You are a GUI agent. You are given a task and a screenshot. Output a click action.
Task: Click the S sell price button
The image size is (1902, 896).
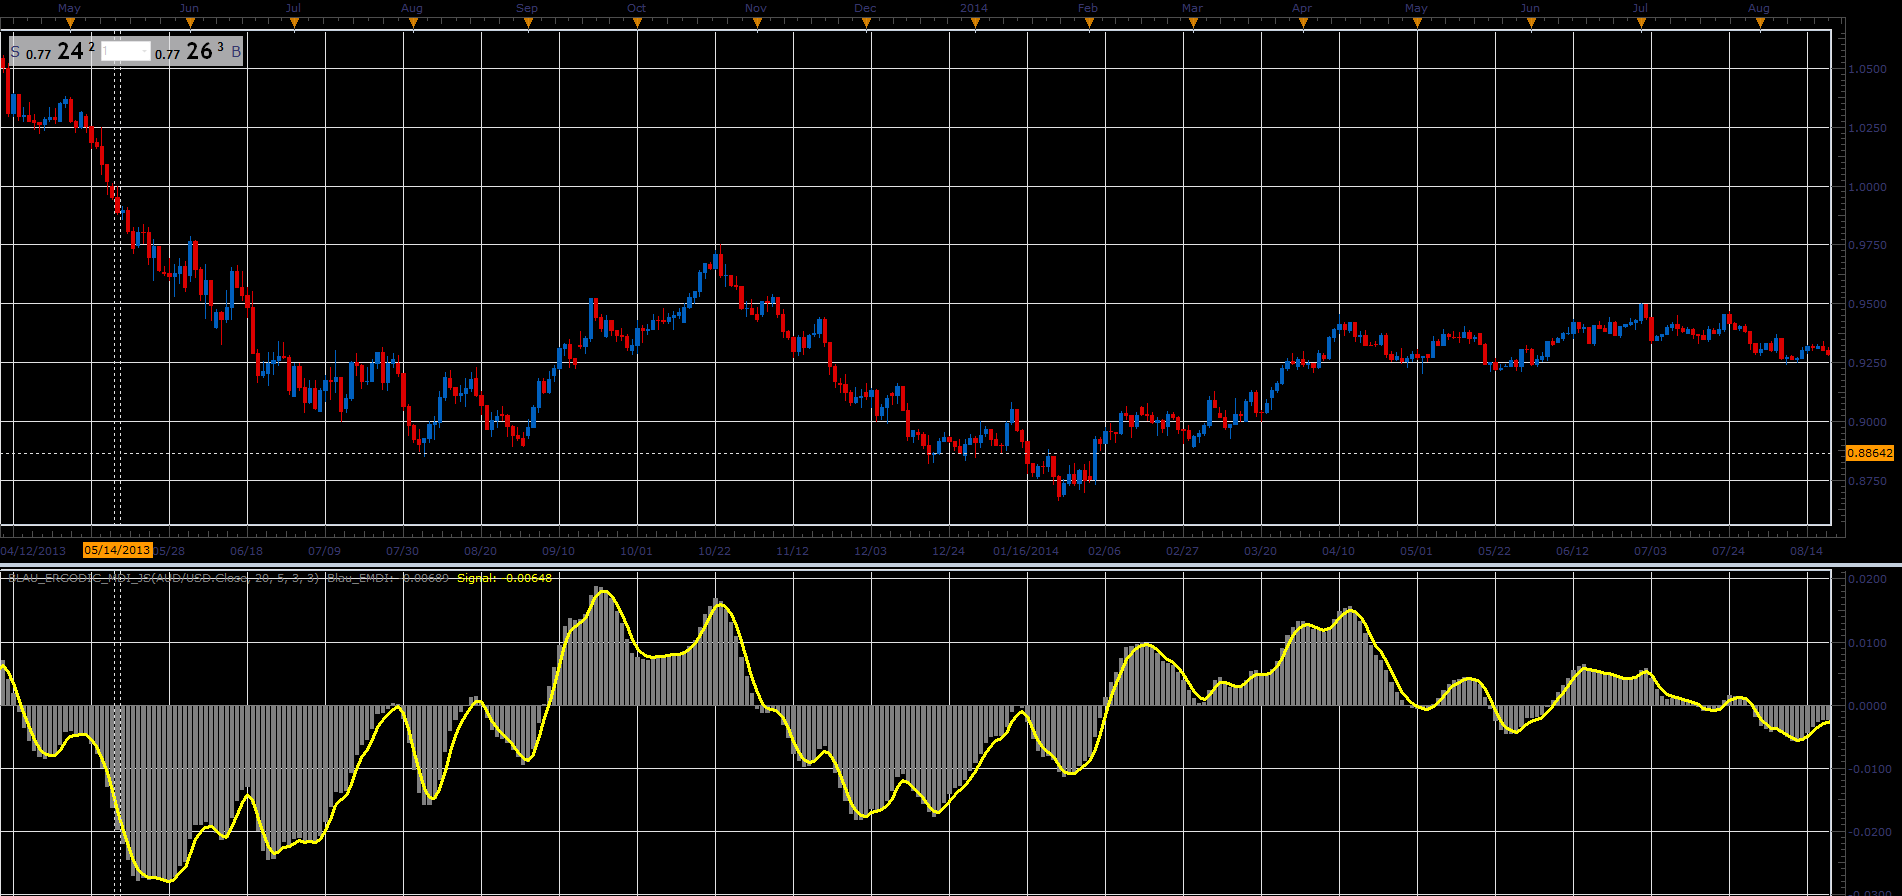click(x=53, y=51)
